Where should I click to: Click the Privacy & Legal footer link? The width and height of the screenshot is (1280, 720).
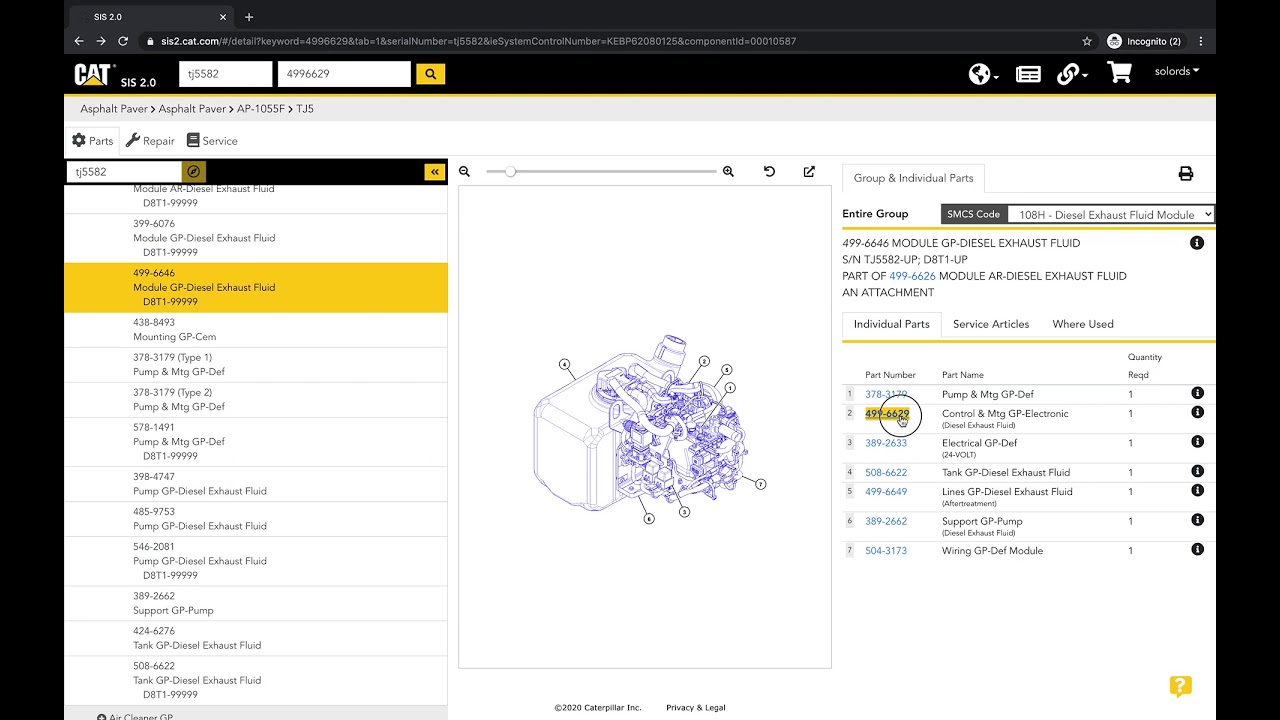tap(696, 708)
